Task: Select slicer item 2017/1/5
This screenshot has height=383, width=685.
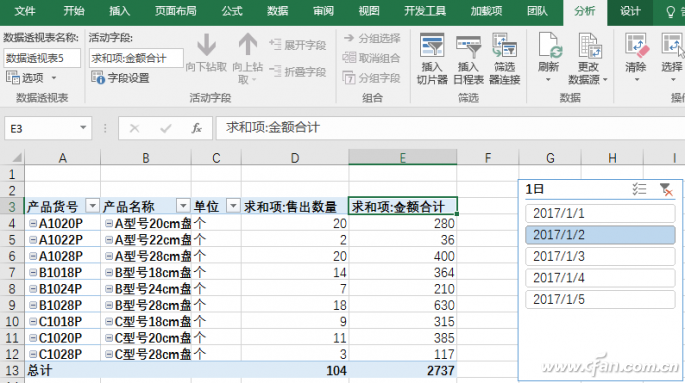Action: (600, 300)
